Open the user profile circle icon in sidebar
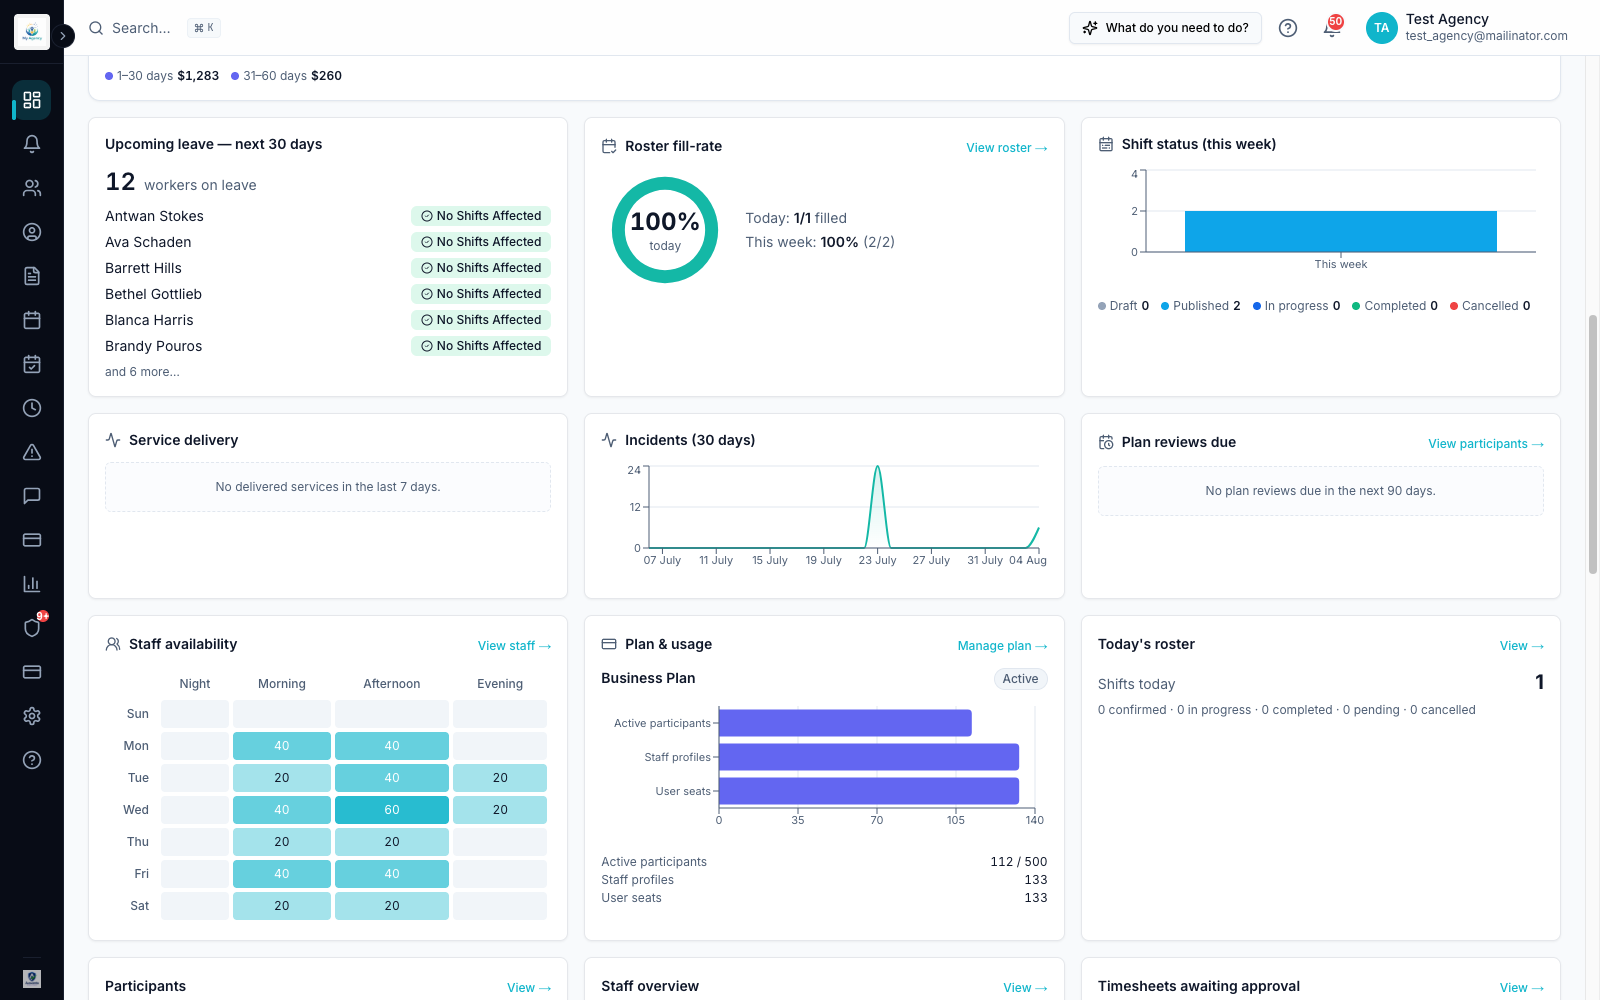The height and width of the screenshot is (1000, 1600). point(32,232)
